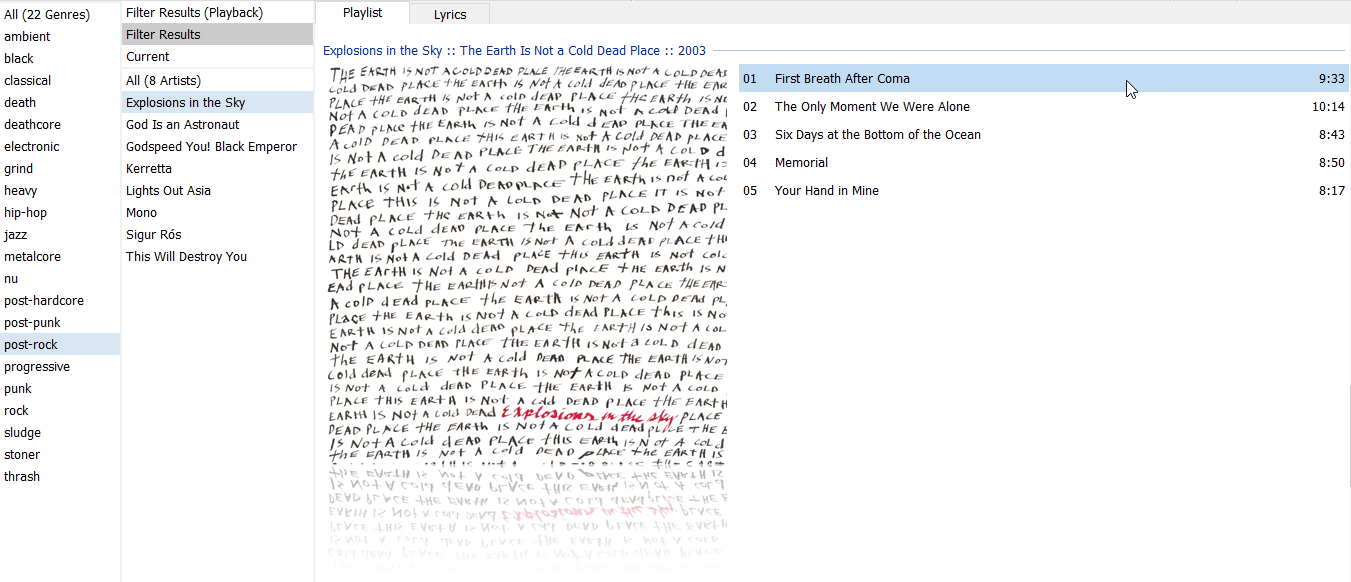Select track The Only Moment We Were Alone
Screen dimensions: 1351x582
click(x=872, y=107)
